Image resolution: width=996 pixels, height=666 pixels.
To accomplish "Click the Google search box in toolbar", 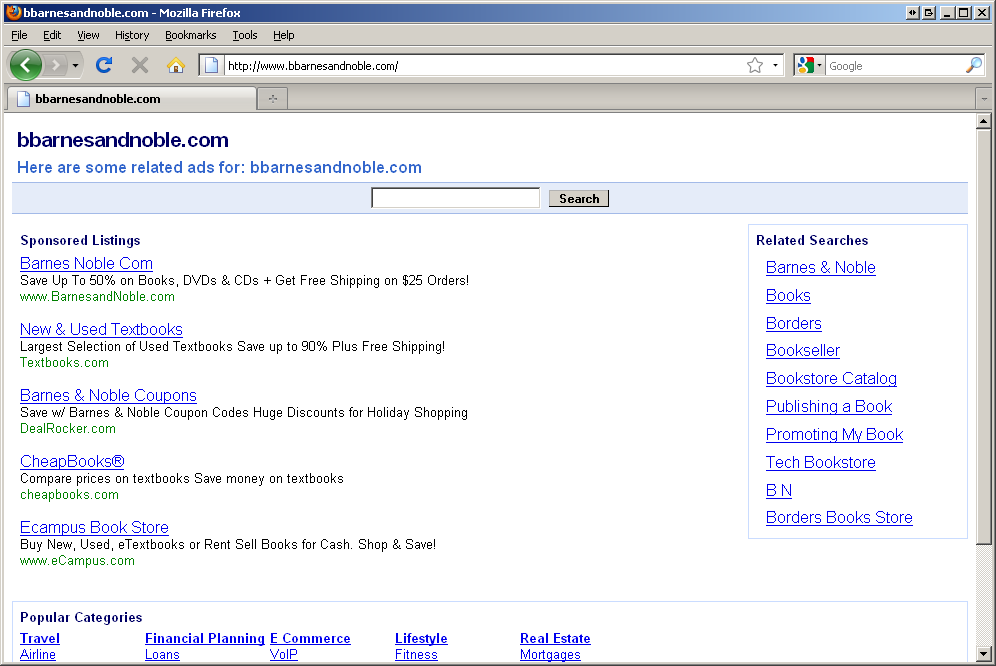I will tap(894, 65).
